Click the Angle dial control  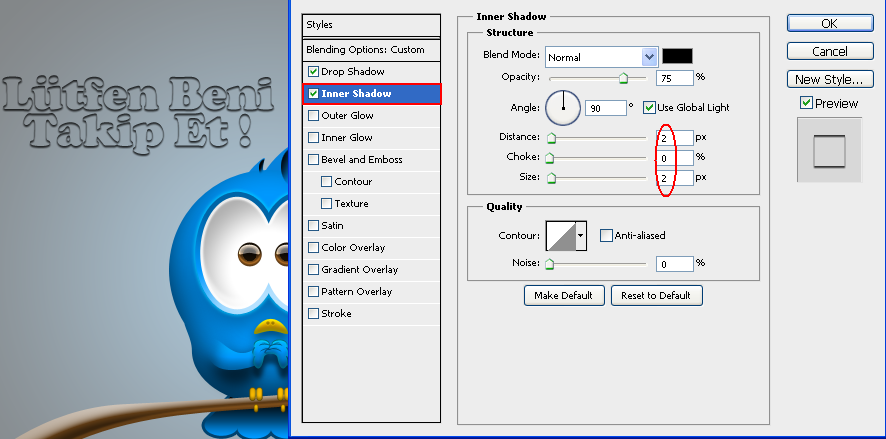pyautogui.click(x=563, y=108)
